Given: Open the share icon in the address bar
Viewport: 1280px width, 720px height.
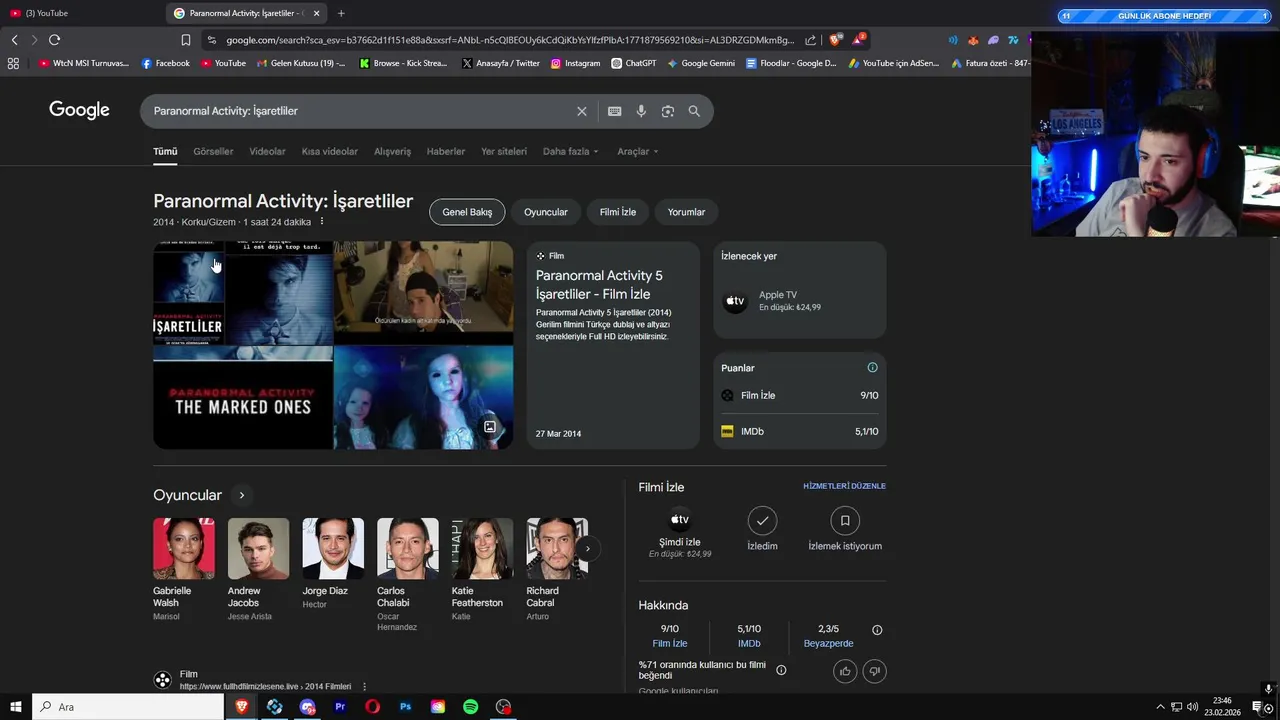Looking at the screenshot, I should point(810,40).
